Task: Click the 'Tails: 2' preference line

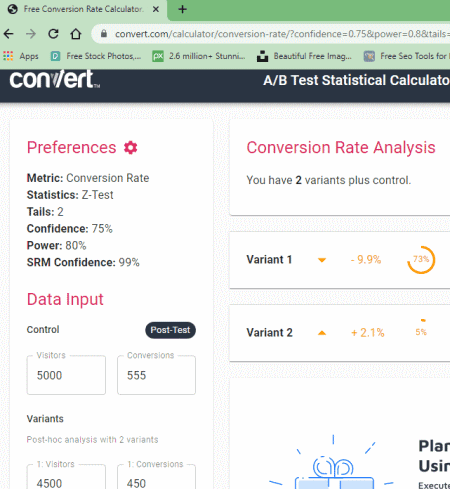Action: 45,212
